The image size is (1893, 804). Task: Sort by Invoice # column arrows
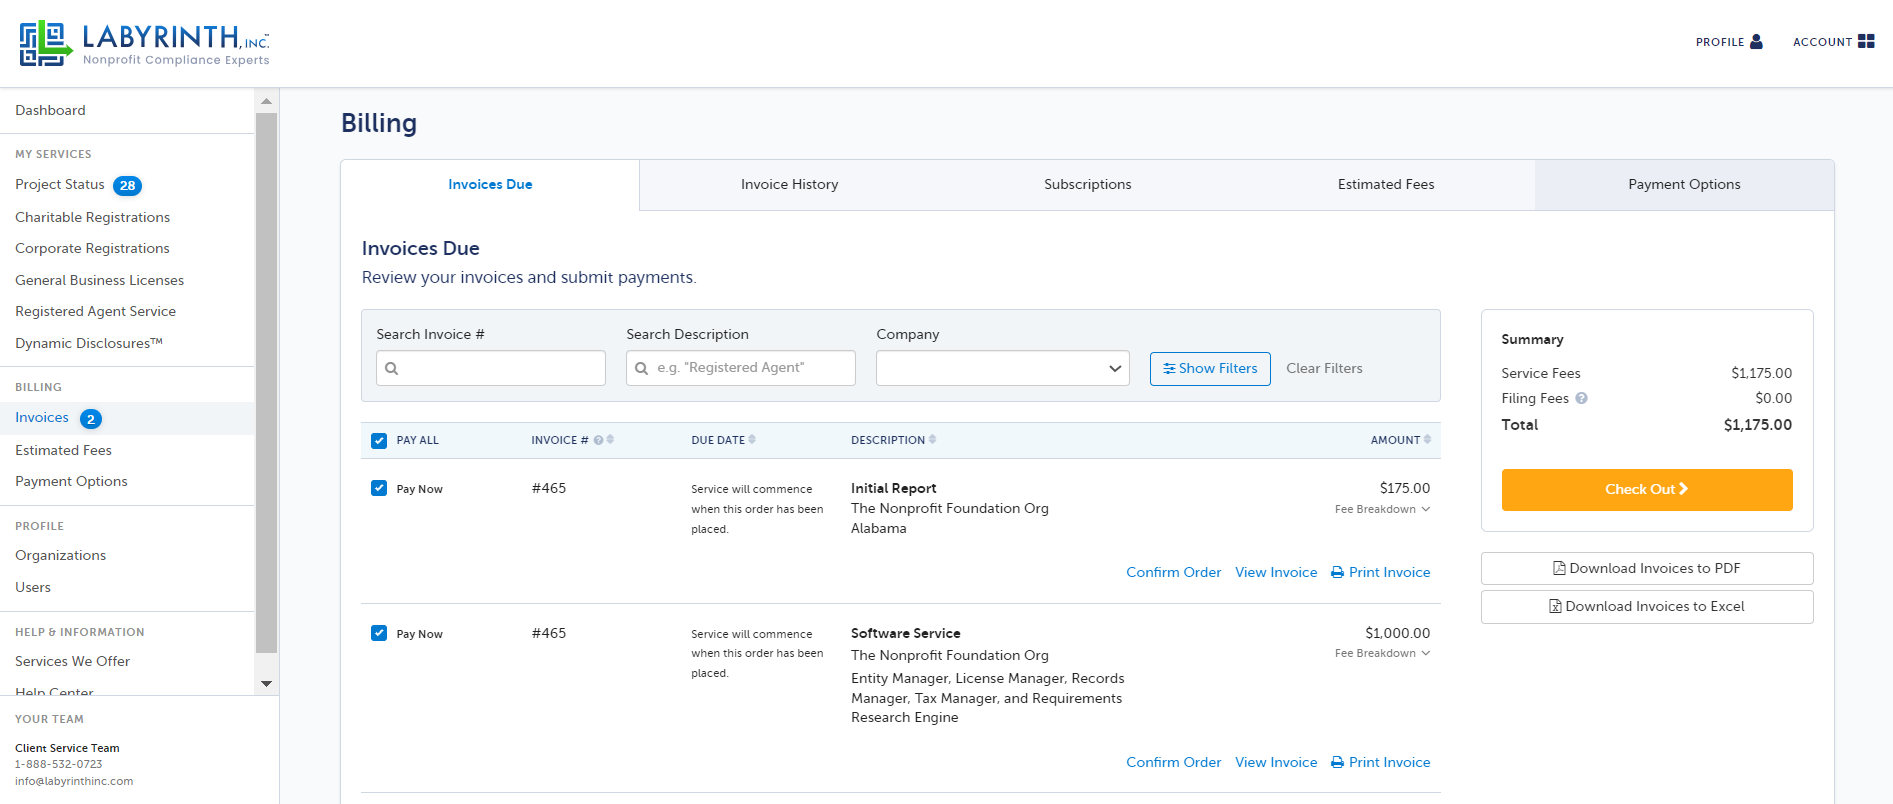coord(610,440)
